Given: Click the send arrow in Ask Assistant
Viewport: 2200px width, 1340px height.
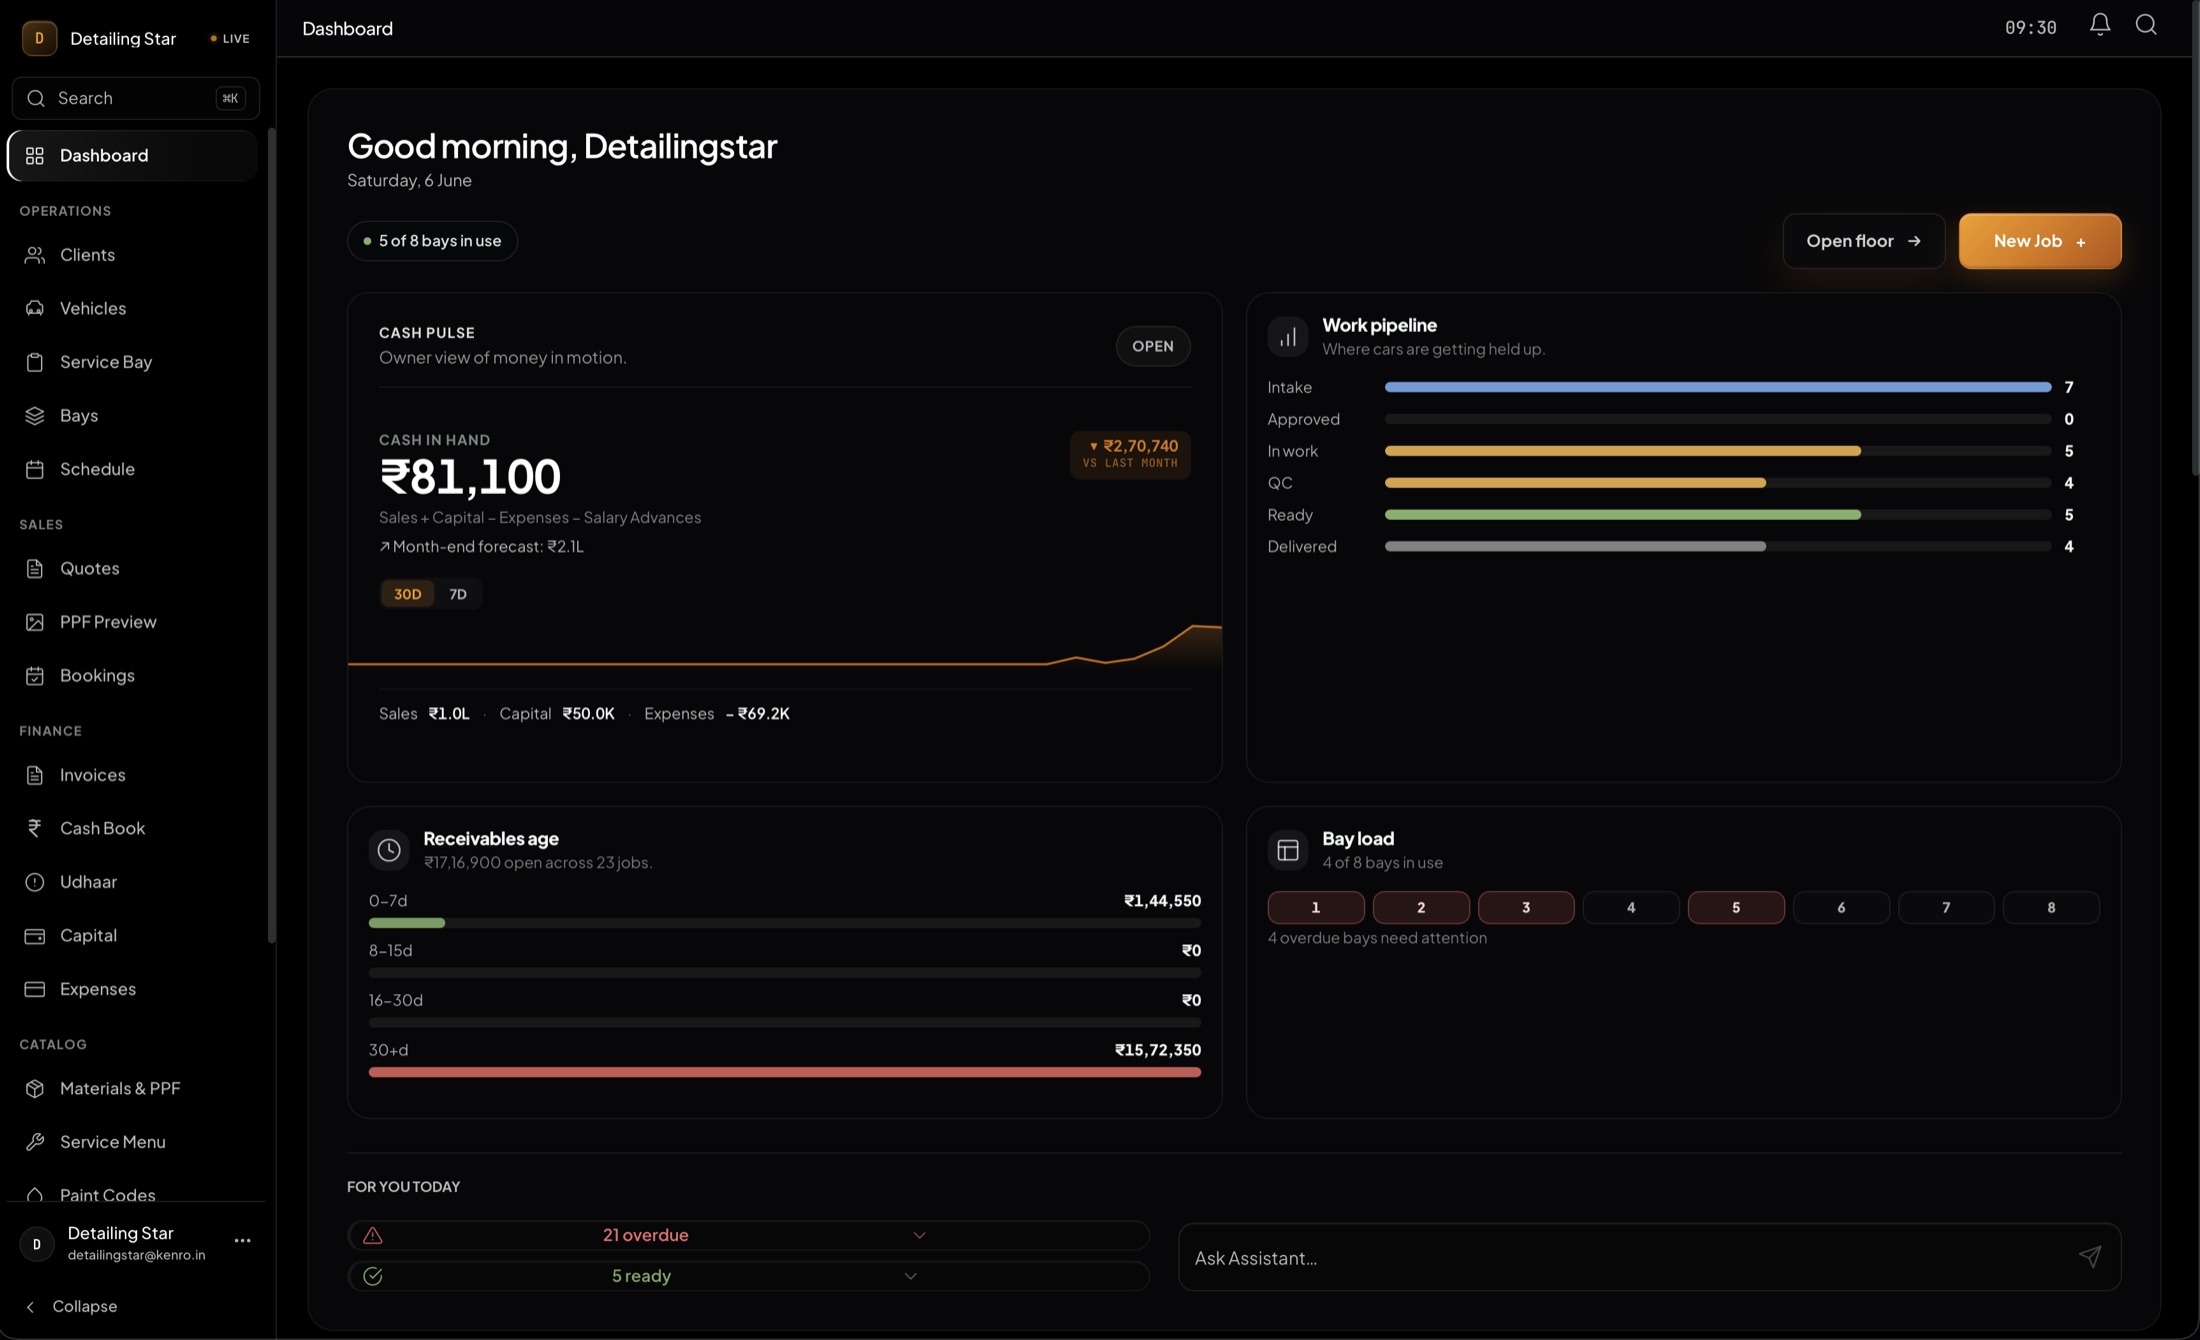Looking at the screenshot, I should tap(2090, 1257).
